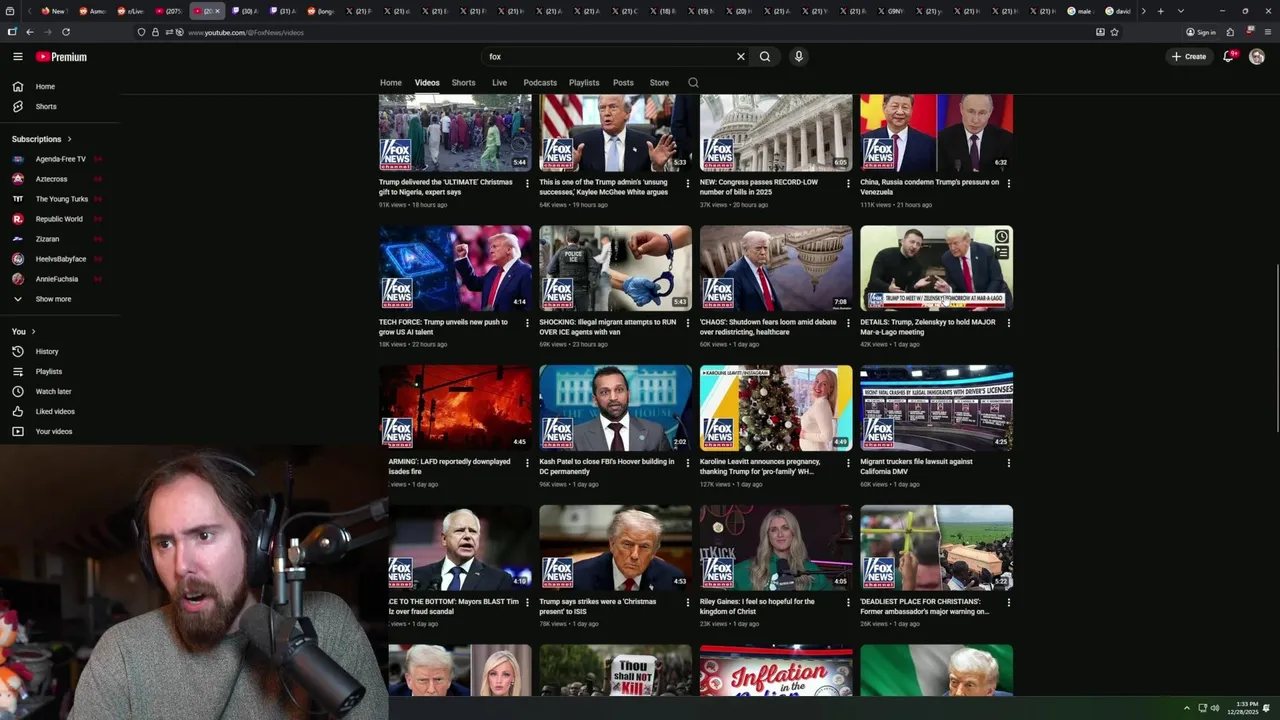Screen dimensions: 1280x720
Task: Open the YouTube hamburger guide menu
Action: click(x=17, y=57)
